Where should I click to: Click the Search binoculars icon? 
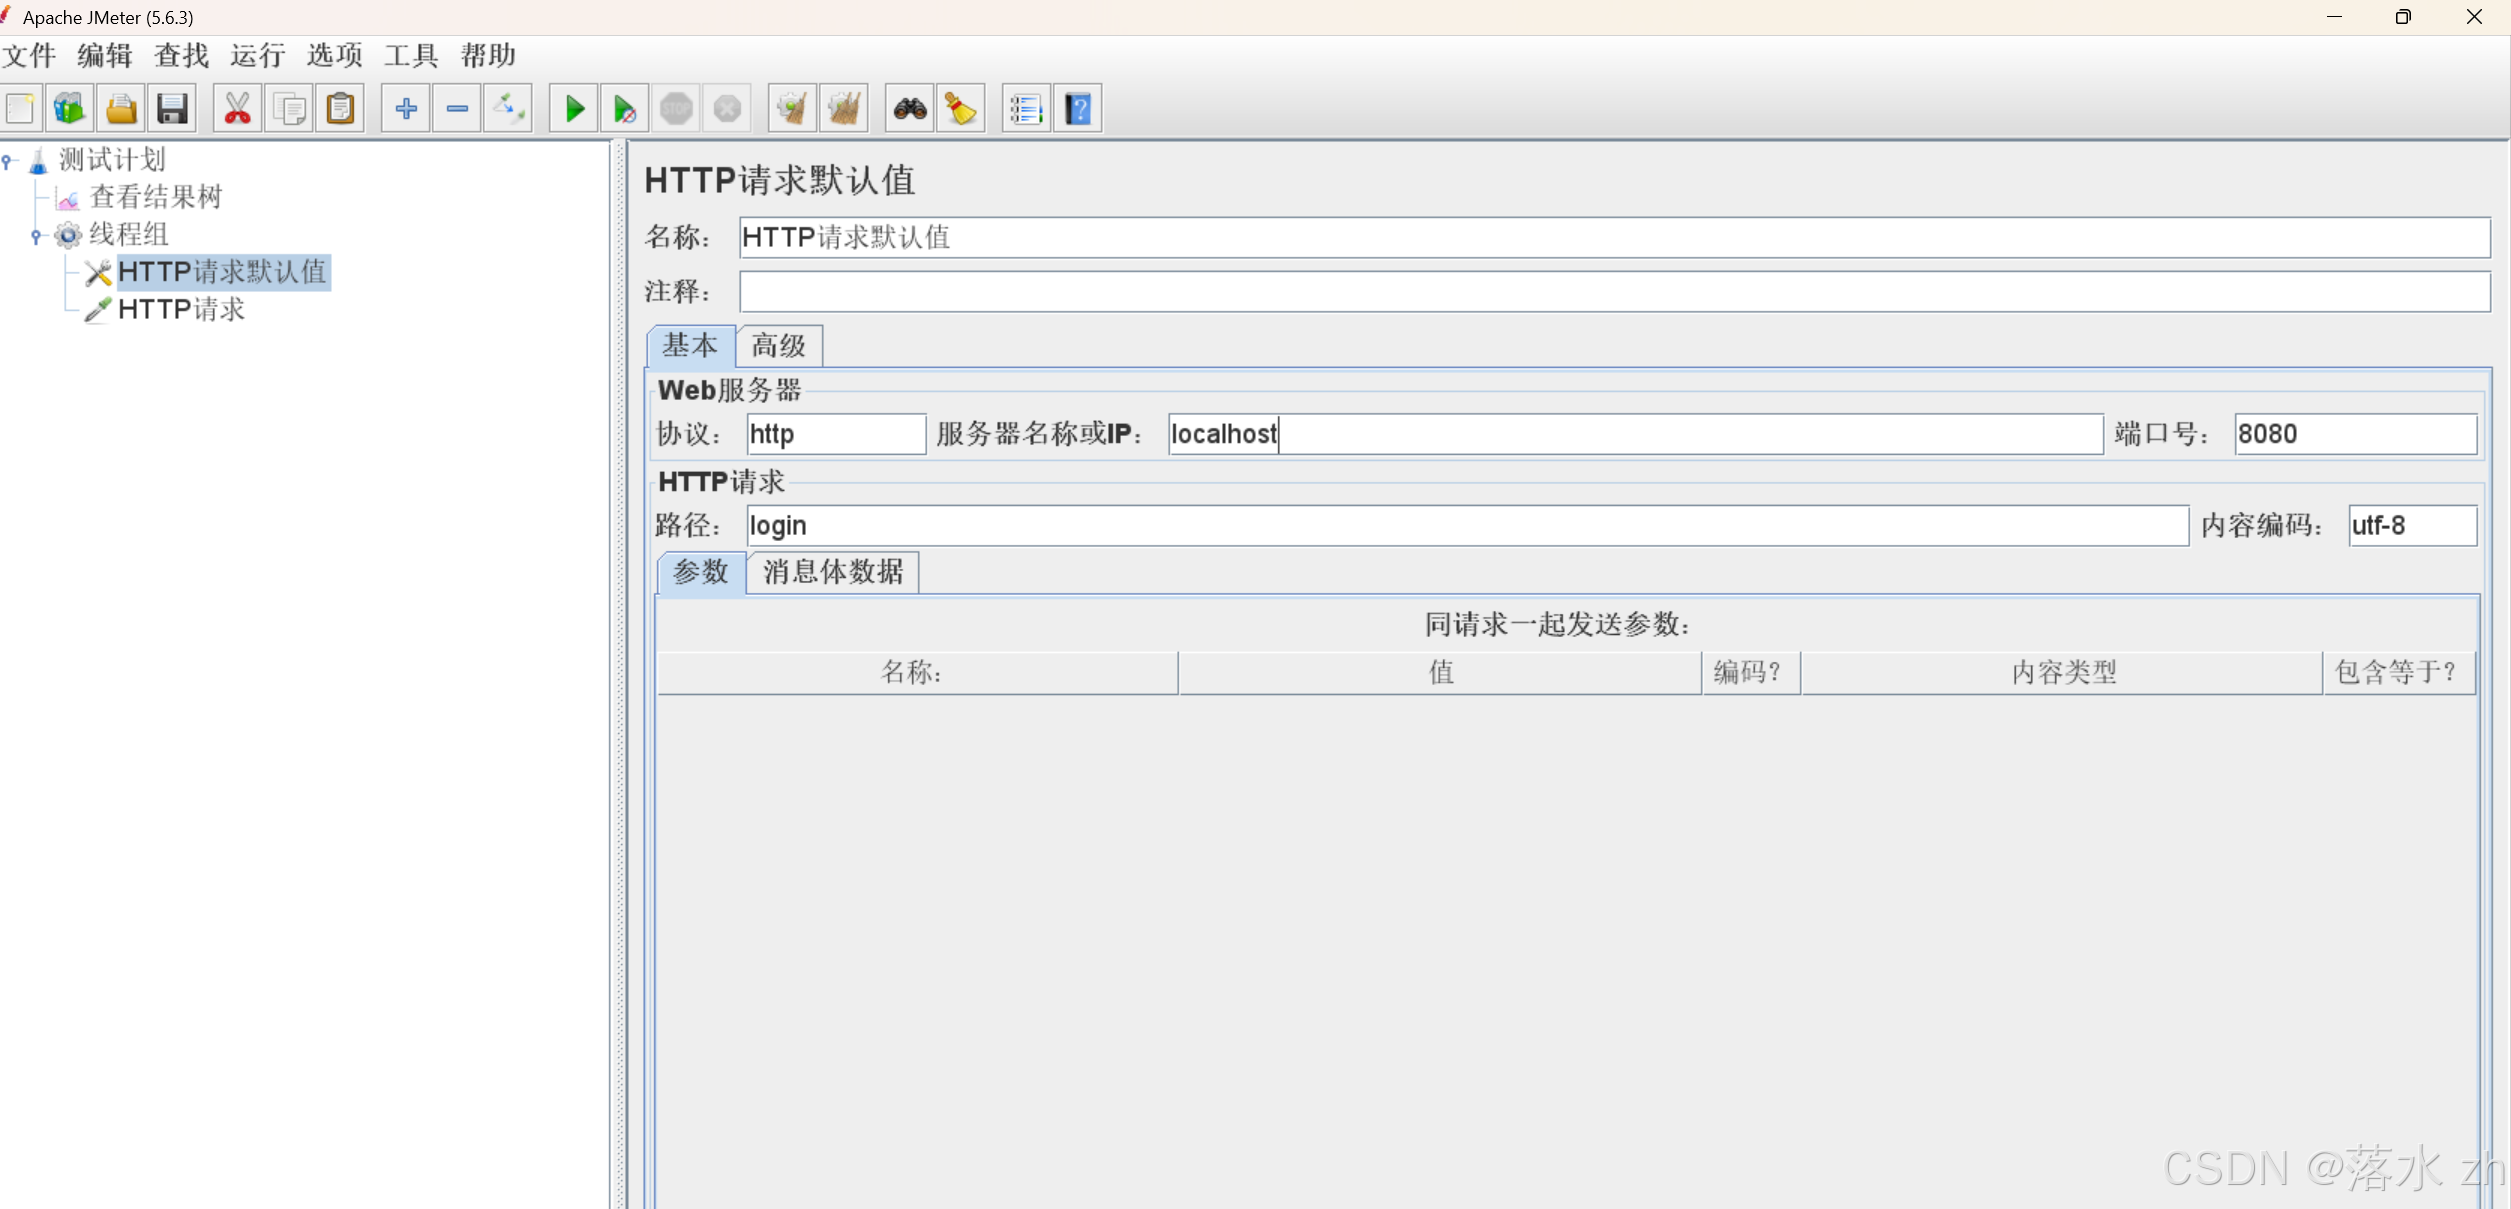coord(910,108)
